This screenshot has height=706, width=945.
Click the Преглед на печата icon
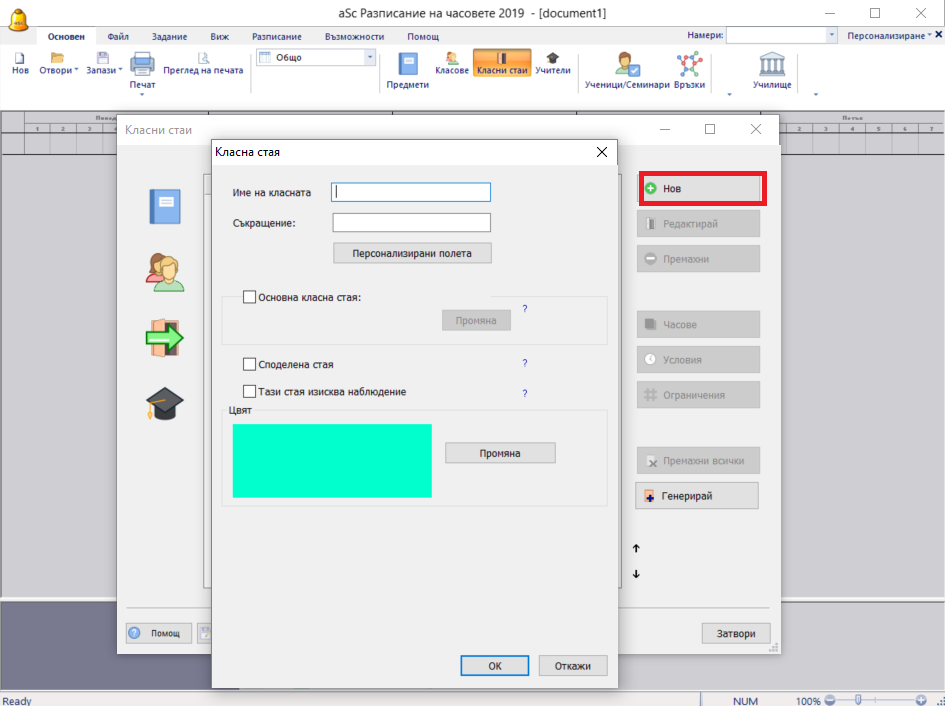point(203,63)
